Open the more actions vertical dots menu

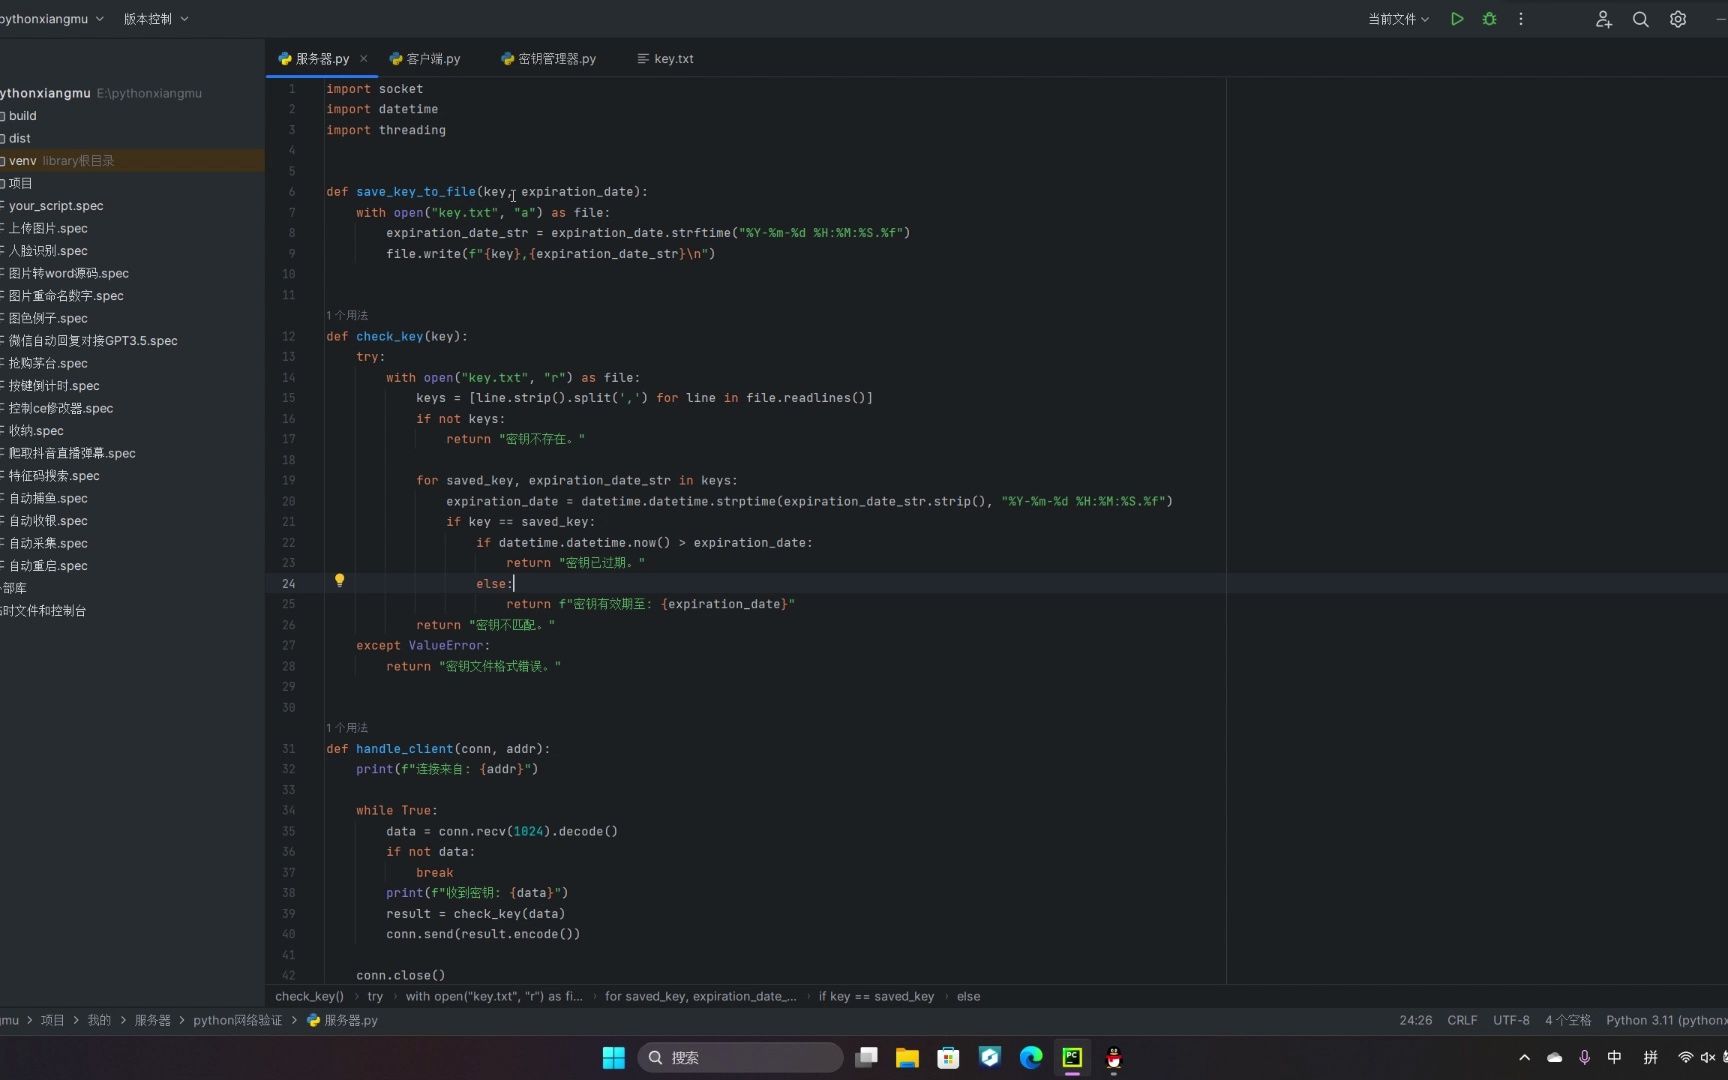tap(1521, 19)
